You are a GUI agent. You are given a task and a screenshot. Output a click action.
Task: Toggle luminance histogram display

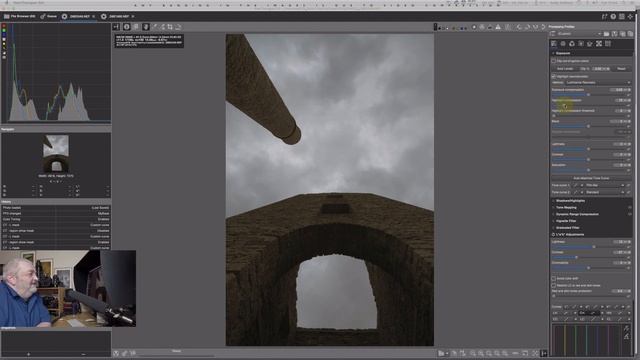coord(4,40)
